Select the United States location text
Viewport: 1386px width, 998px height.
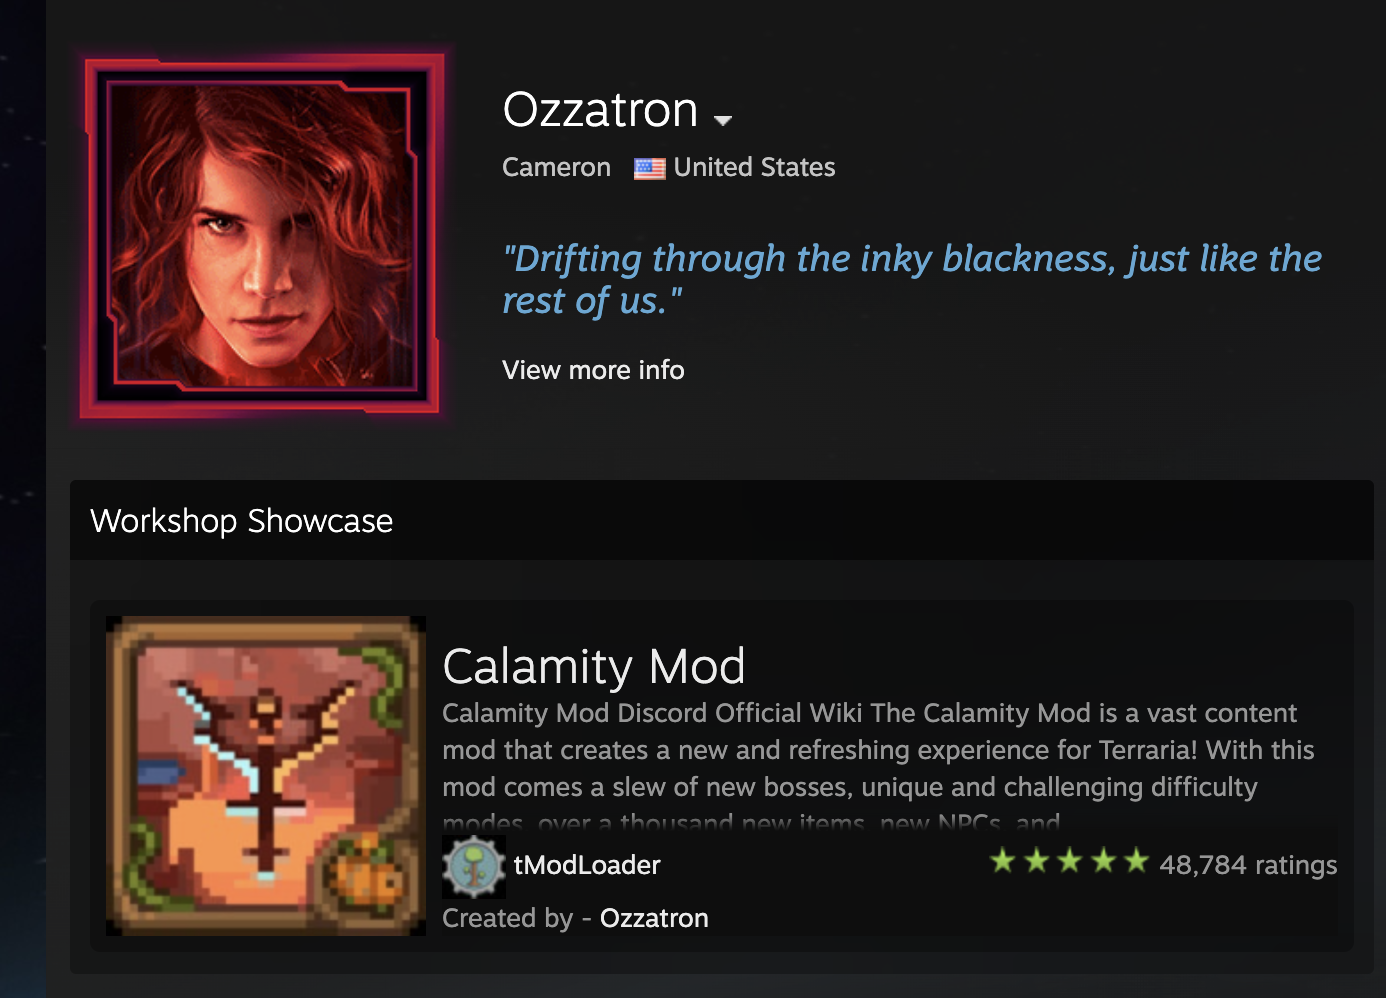pyautogui.click(x=754, y=167)
